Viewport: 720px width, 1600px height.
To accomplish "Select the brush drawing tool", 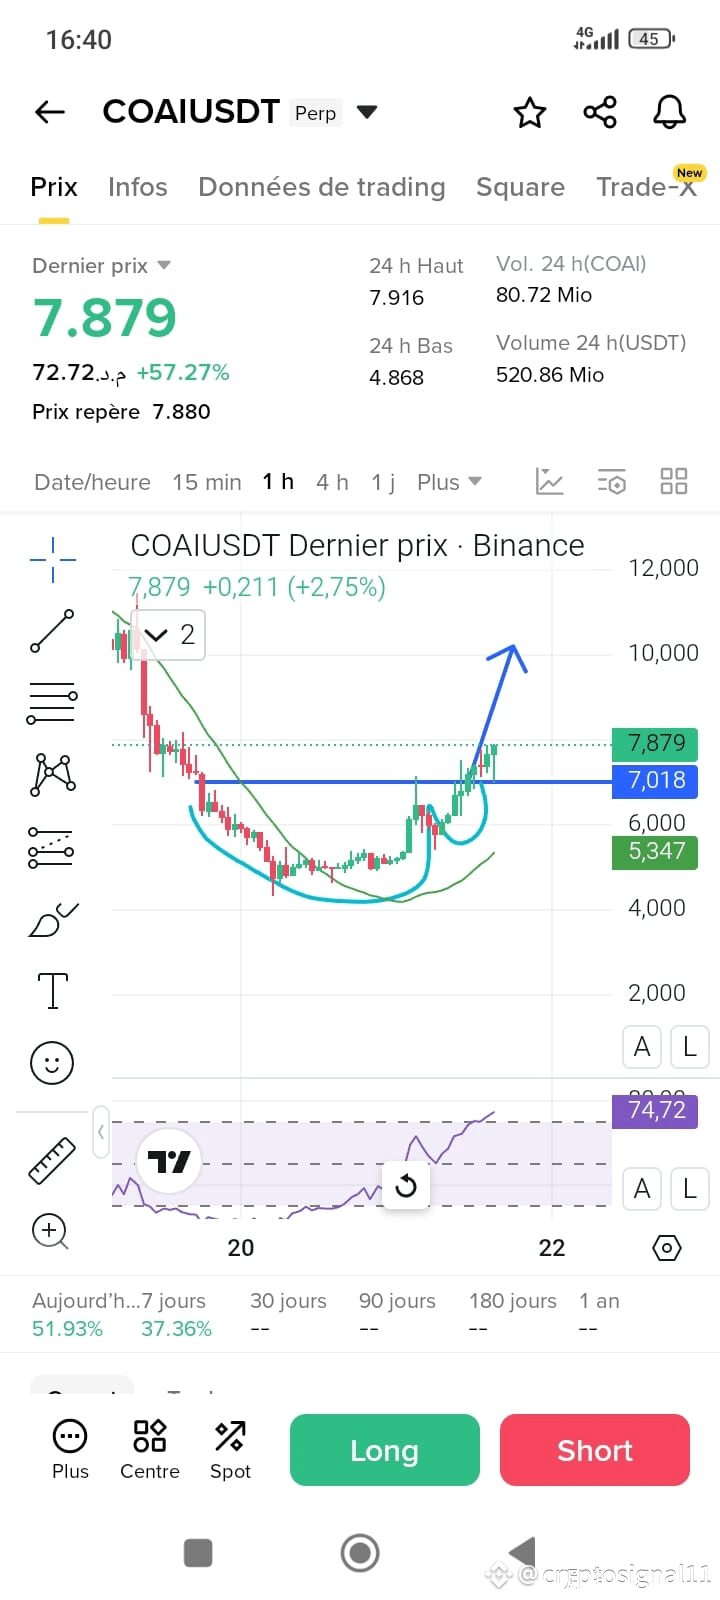I will point(53,920).
